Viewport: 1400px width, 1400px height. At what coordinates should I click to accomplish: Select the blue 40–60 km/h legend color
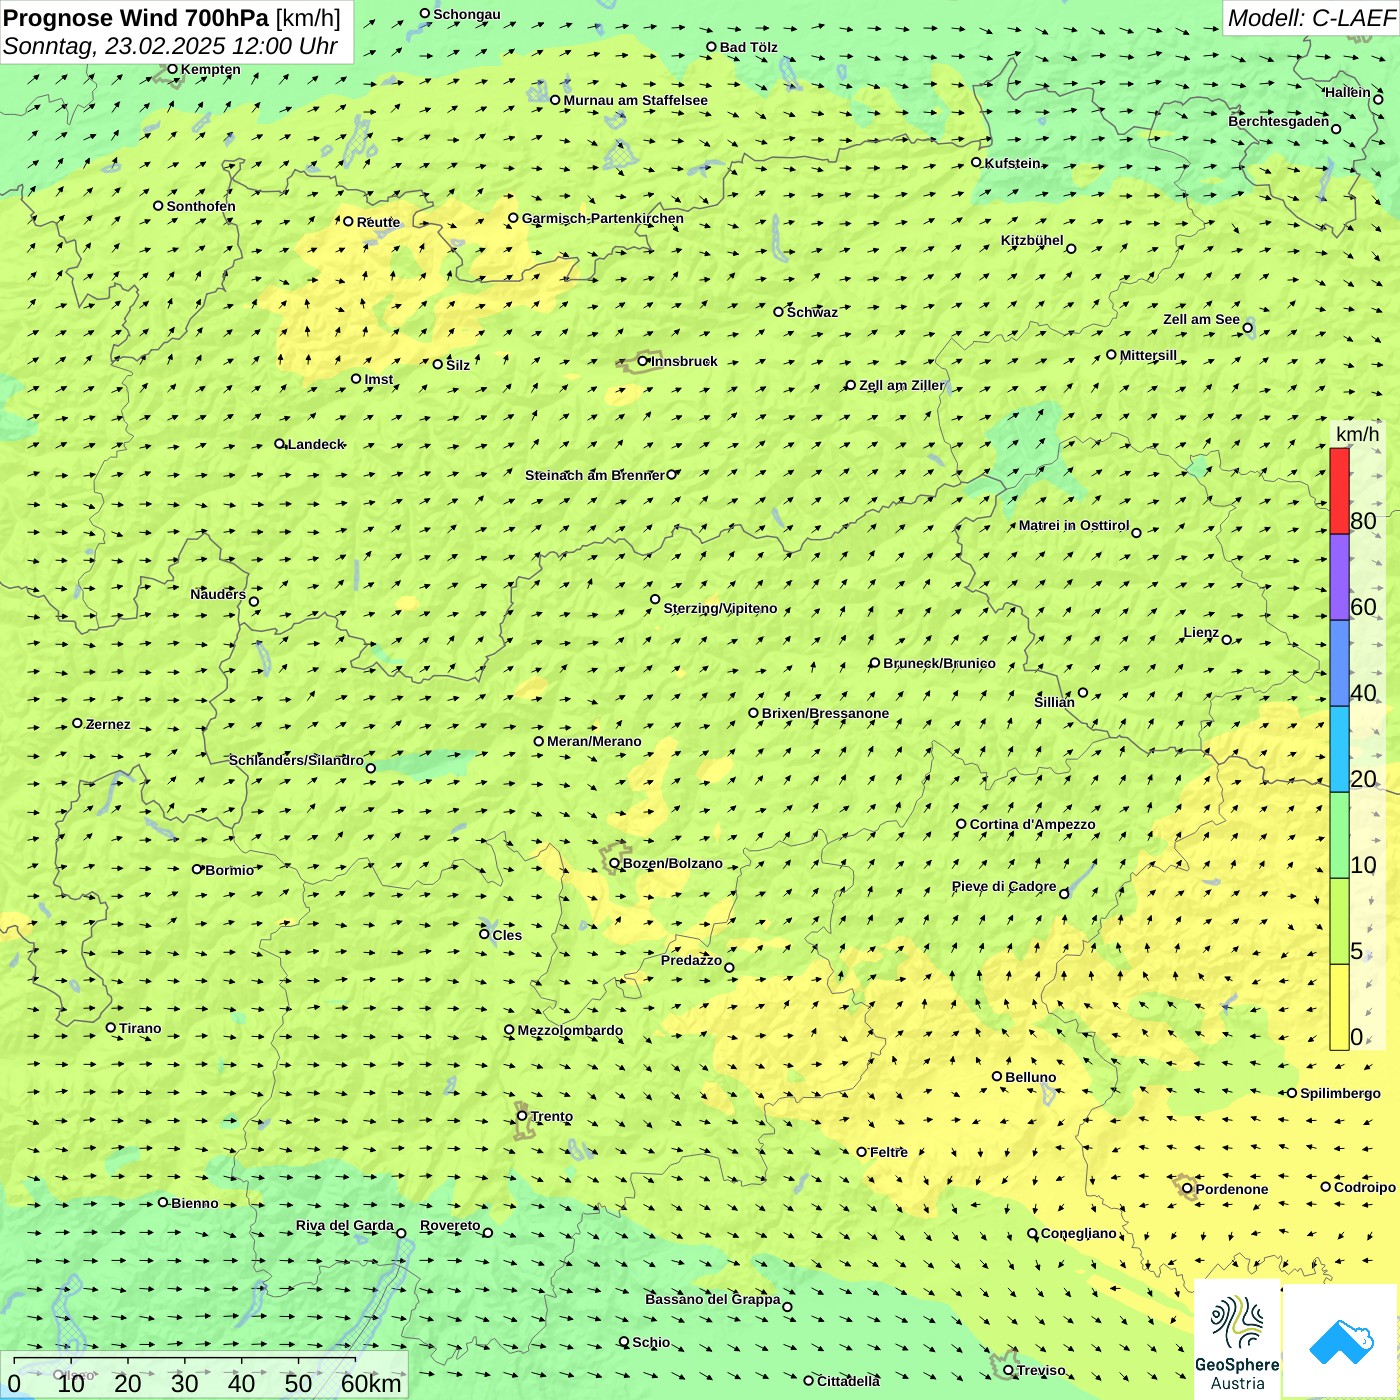(x=1339, y=663)
